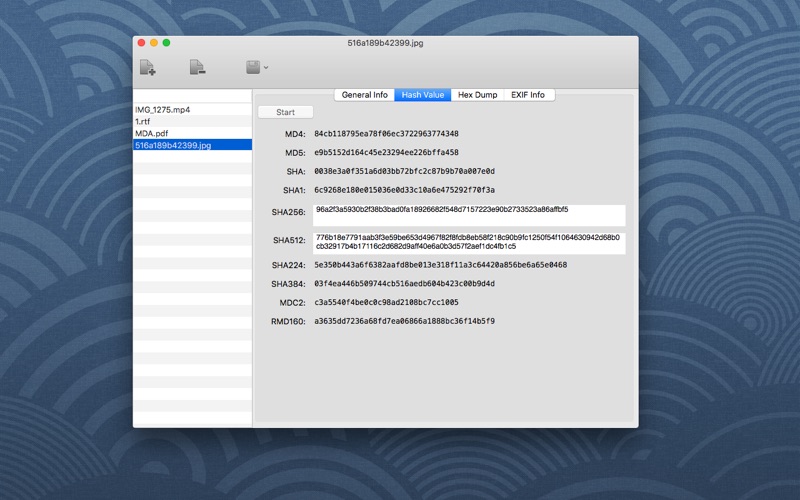800x500 pixels.
Task: Click the MD4 hash value 84cb118795ea...
Action: coord(386,134)
